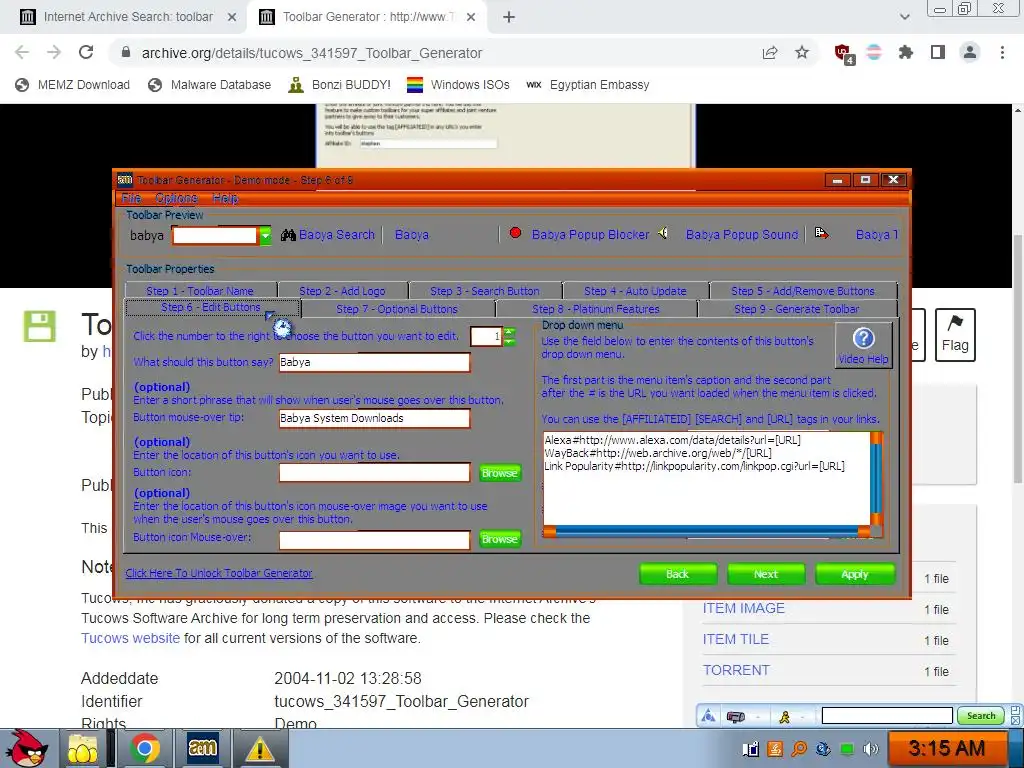
Task: Open the Tucows website link
Action: (130, 638)
